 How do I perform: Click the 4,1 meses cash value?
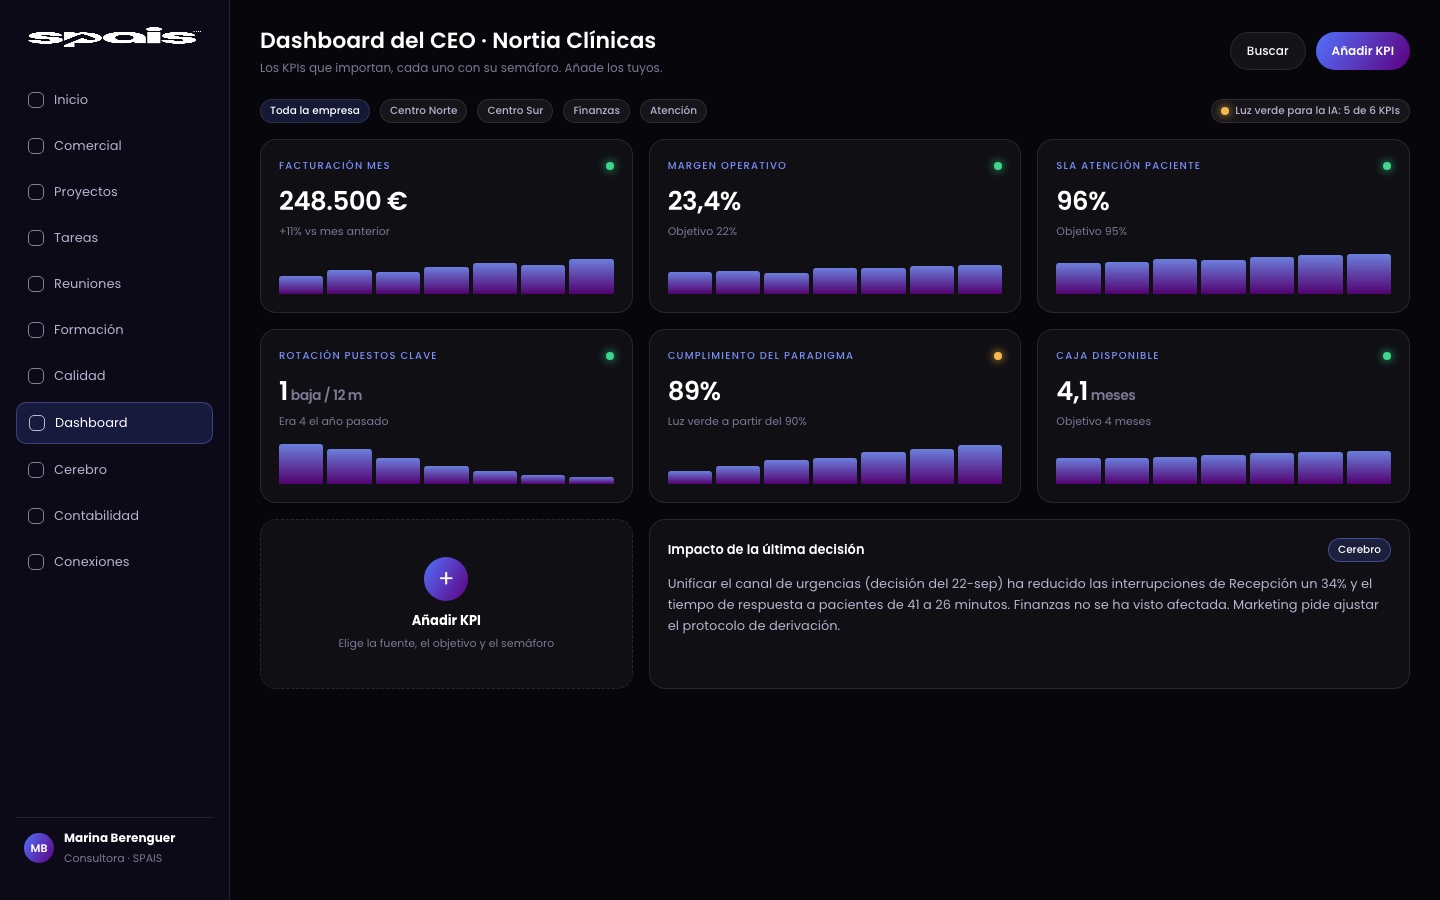click(1096, 392)
